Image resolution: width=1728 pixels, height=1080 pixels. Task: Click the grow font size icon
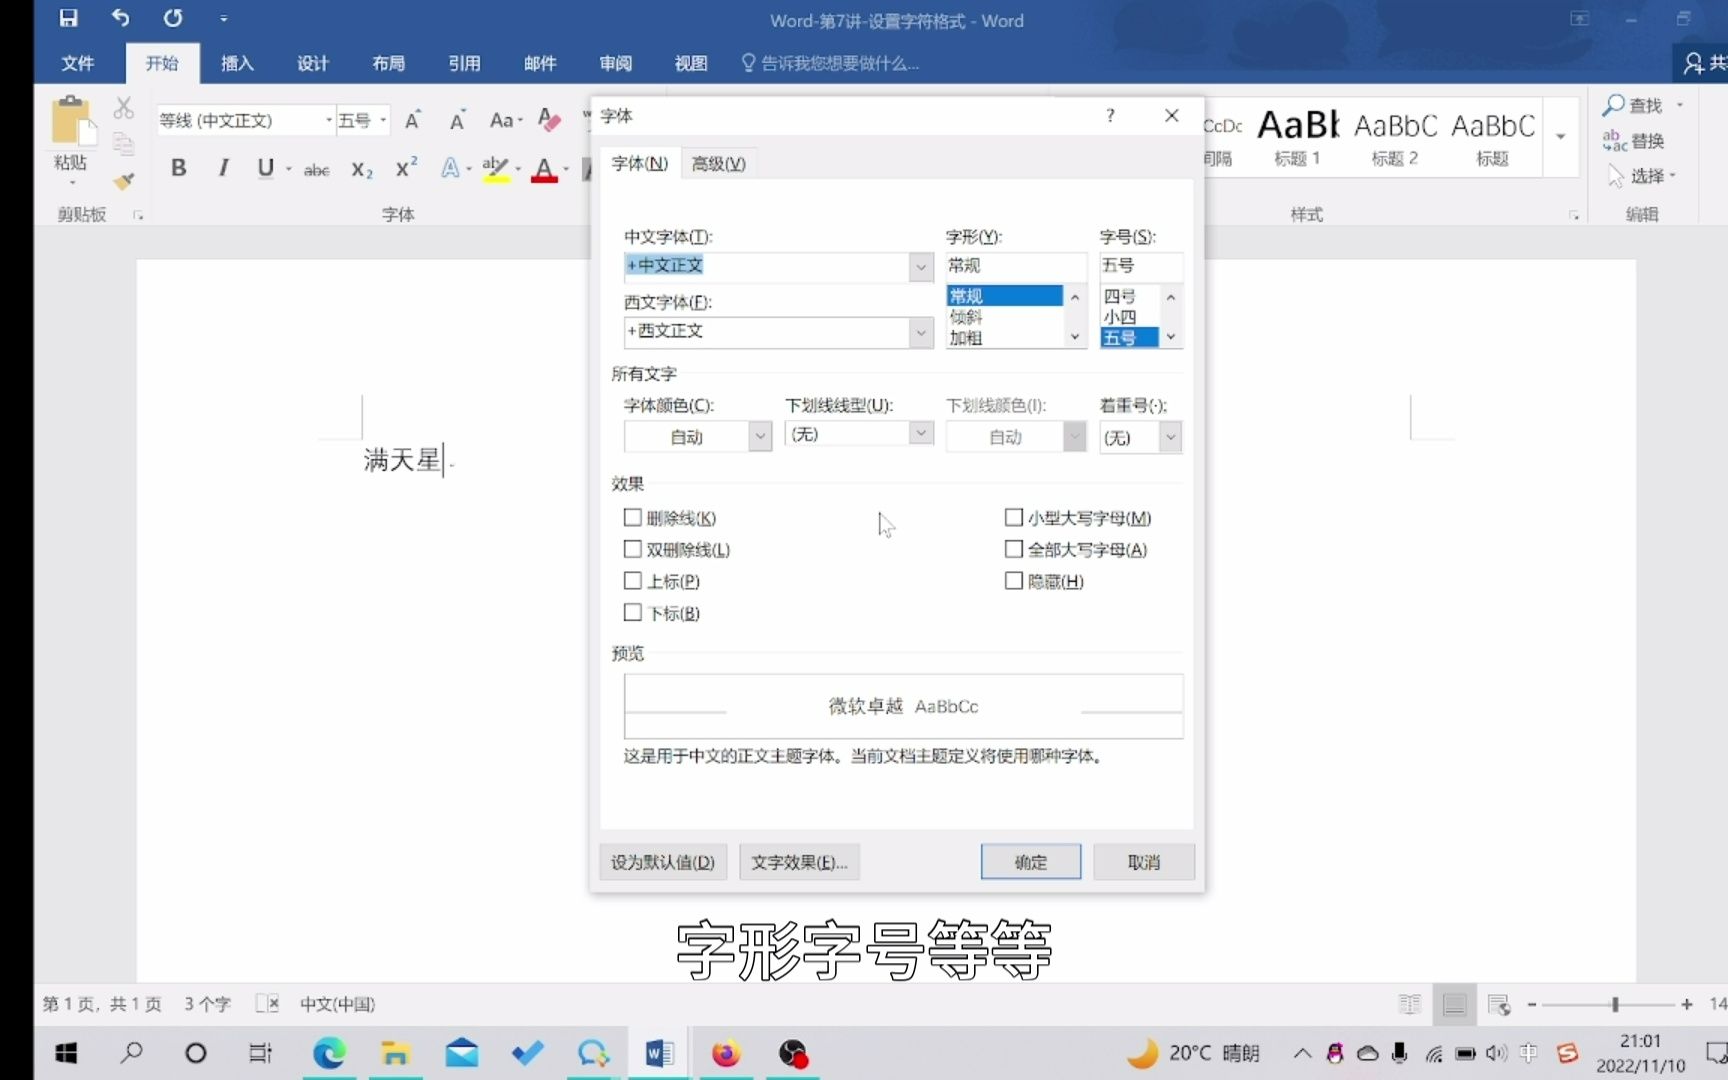point(413,121)
